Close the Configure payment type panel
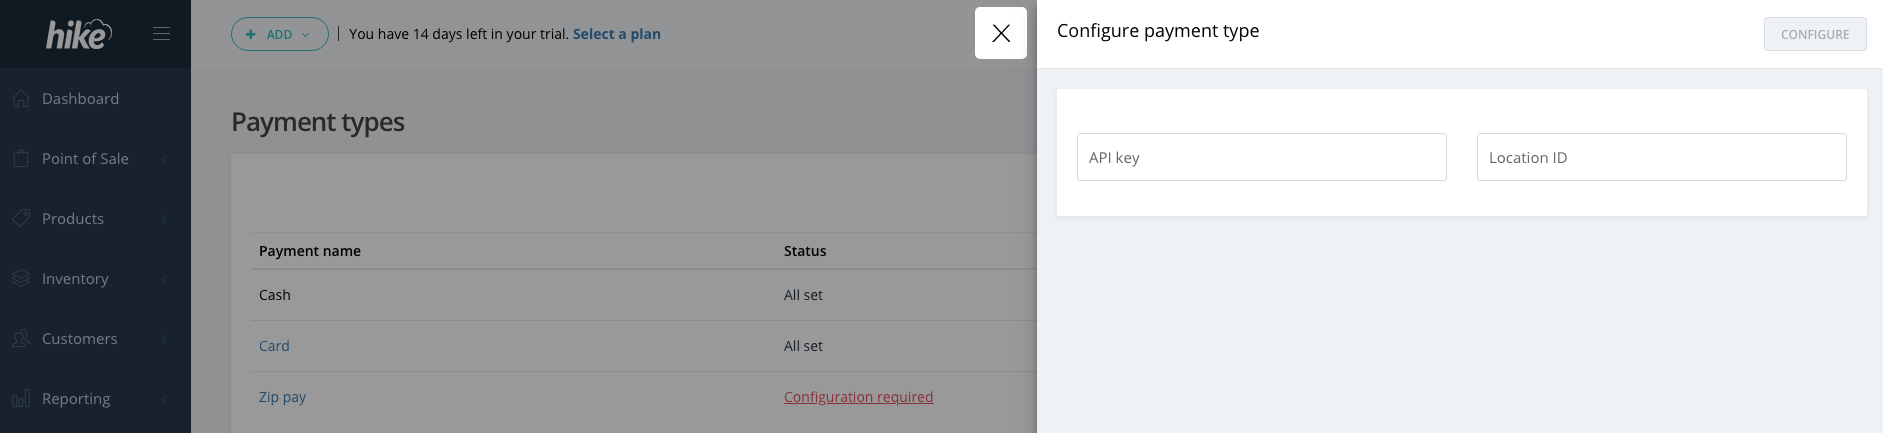1883x433 pixels. [x=1000, y=33]
